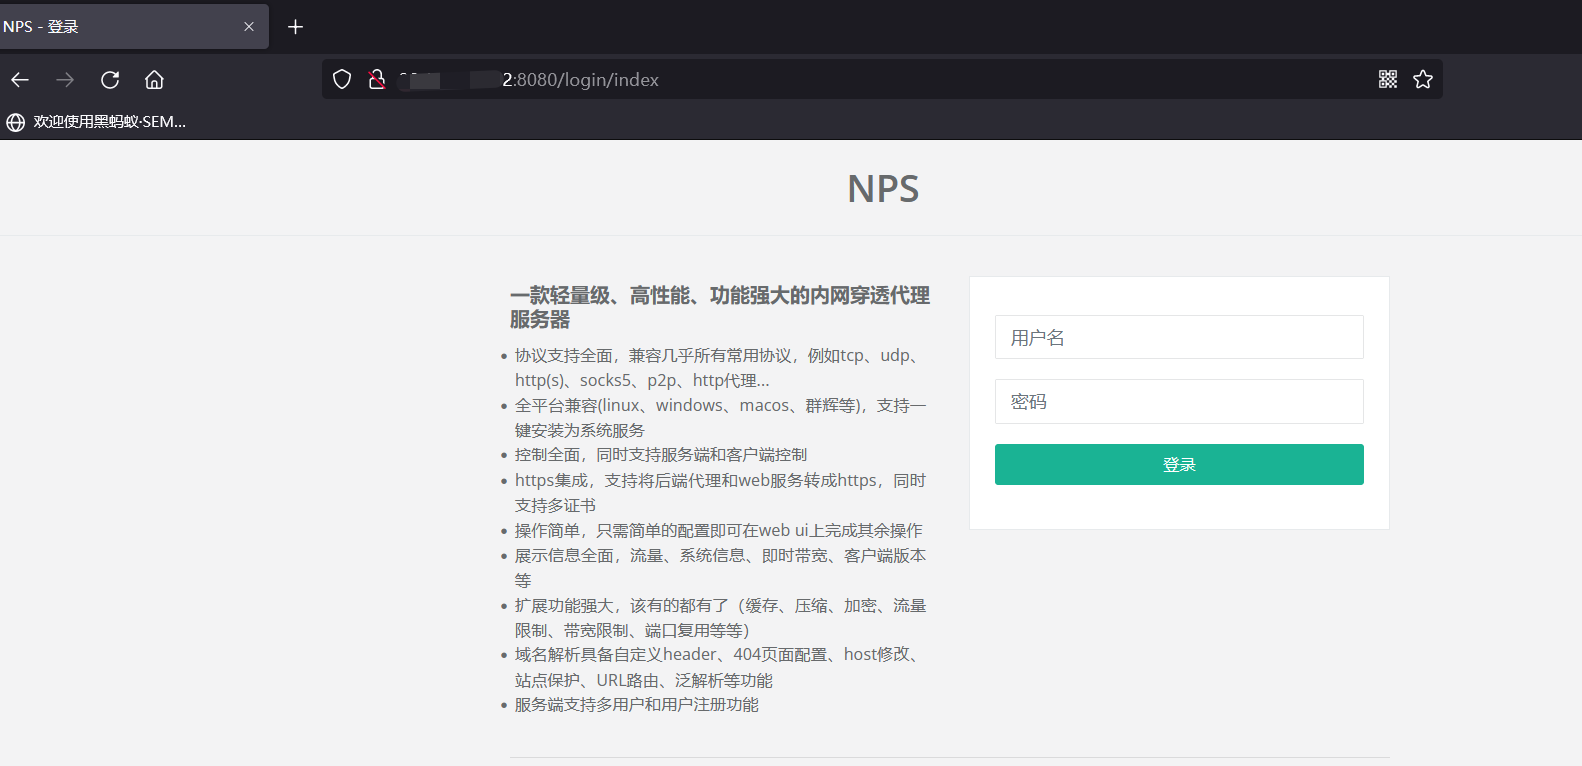The height and width of the screenshot is (766, 1582).
Task: Click the https集成 bullet text
Action: [x=720, y=493]
